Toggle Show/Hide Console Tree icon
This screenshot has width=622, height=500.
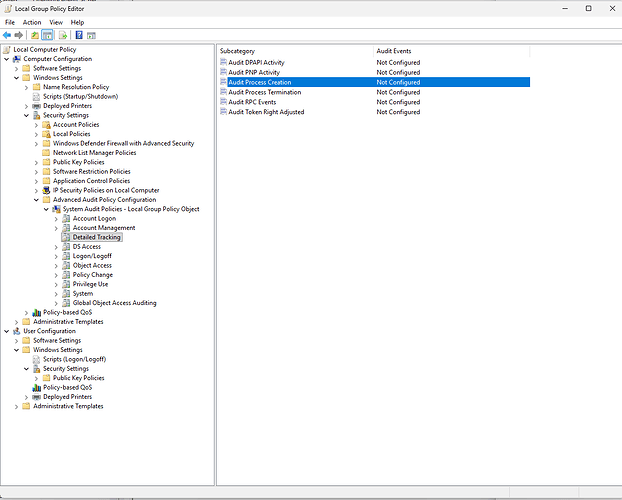(x=47, y=35)
